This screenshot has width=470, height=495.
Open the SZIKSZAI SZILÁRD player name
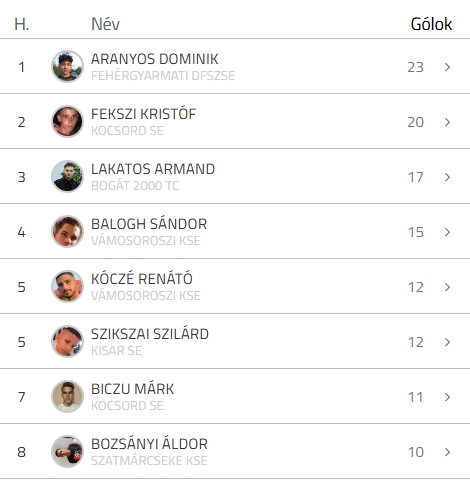click(150, 334)
